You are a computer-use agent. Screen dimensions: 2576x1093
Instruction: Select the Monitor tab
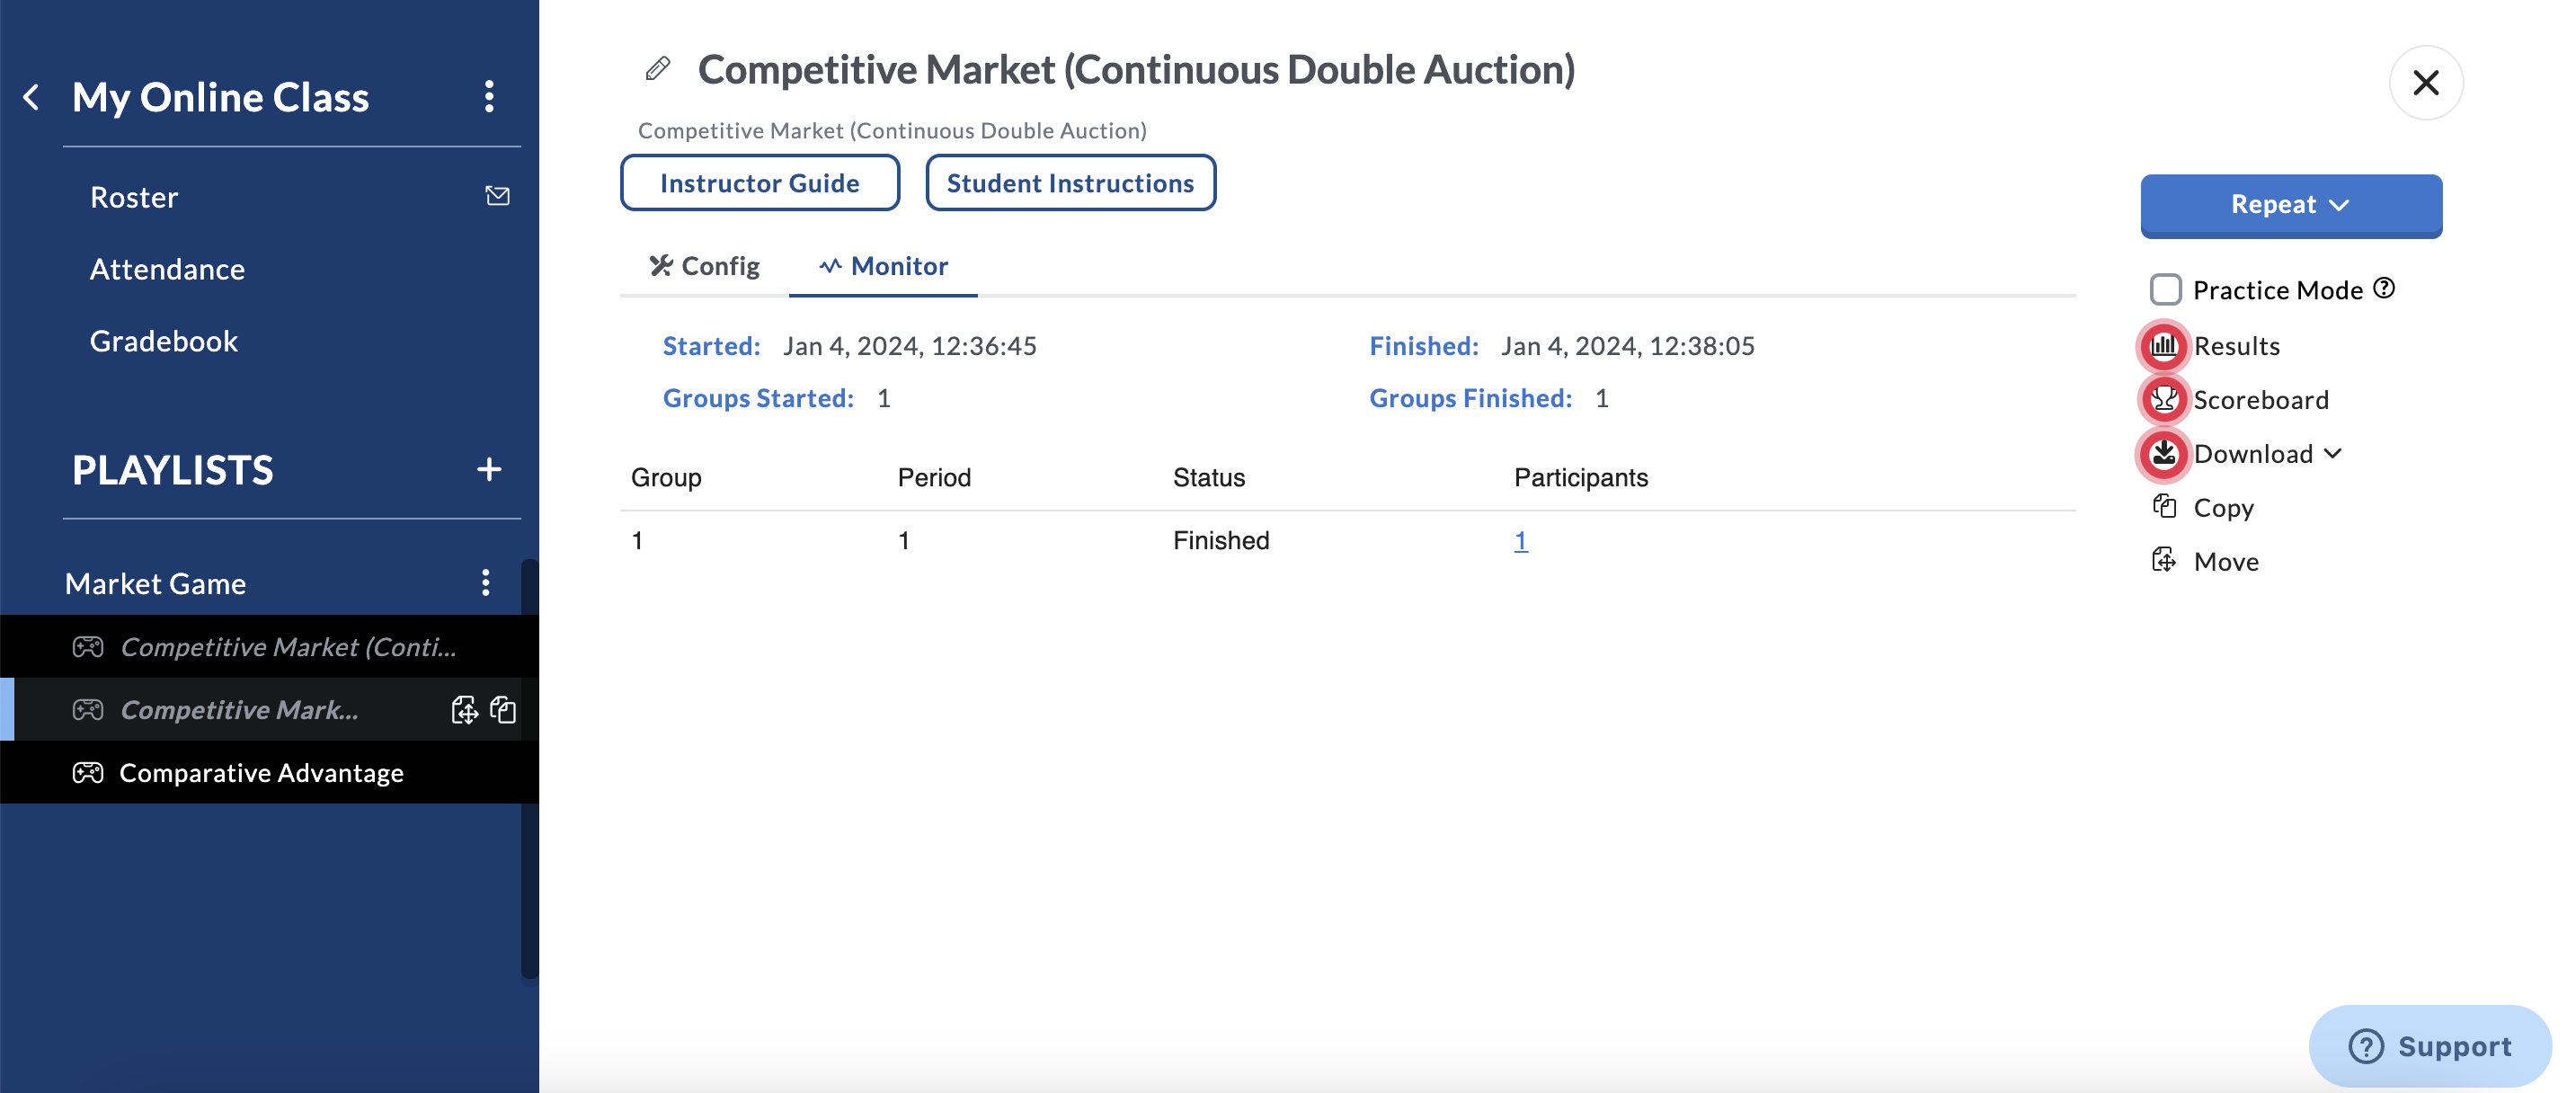tap(884, 266)
